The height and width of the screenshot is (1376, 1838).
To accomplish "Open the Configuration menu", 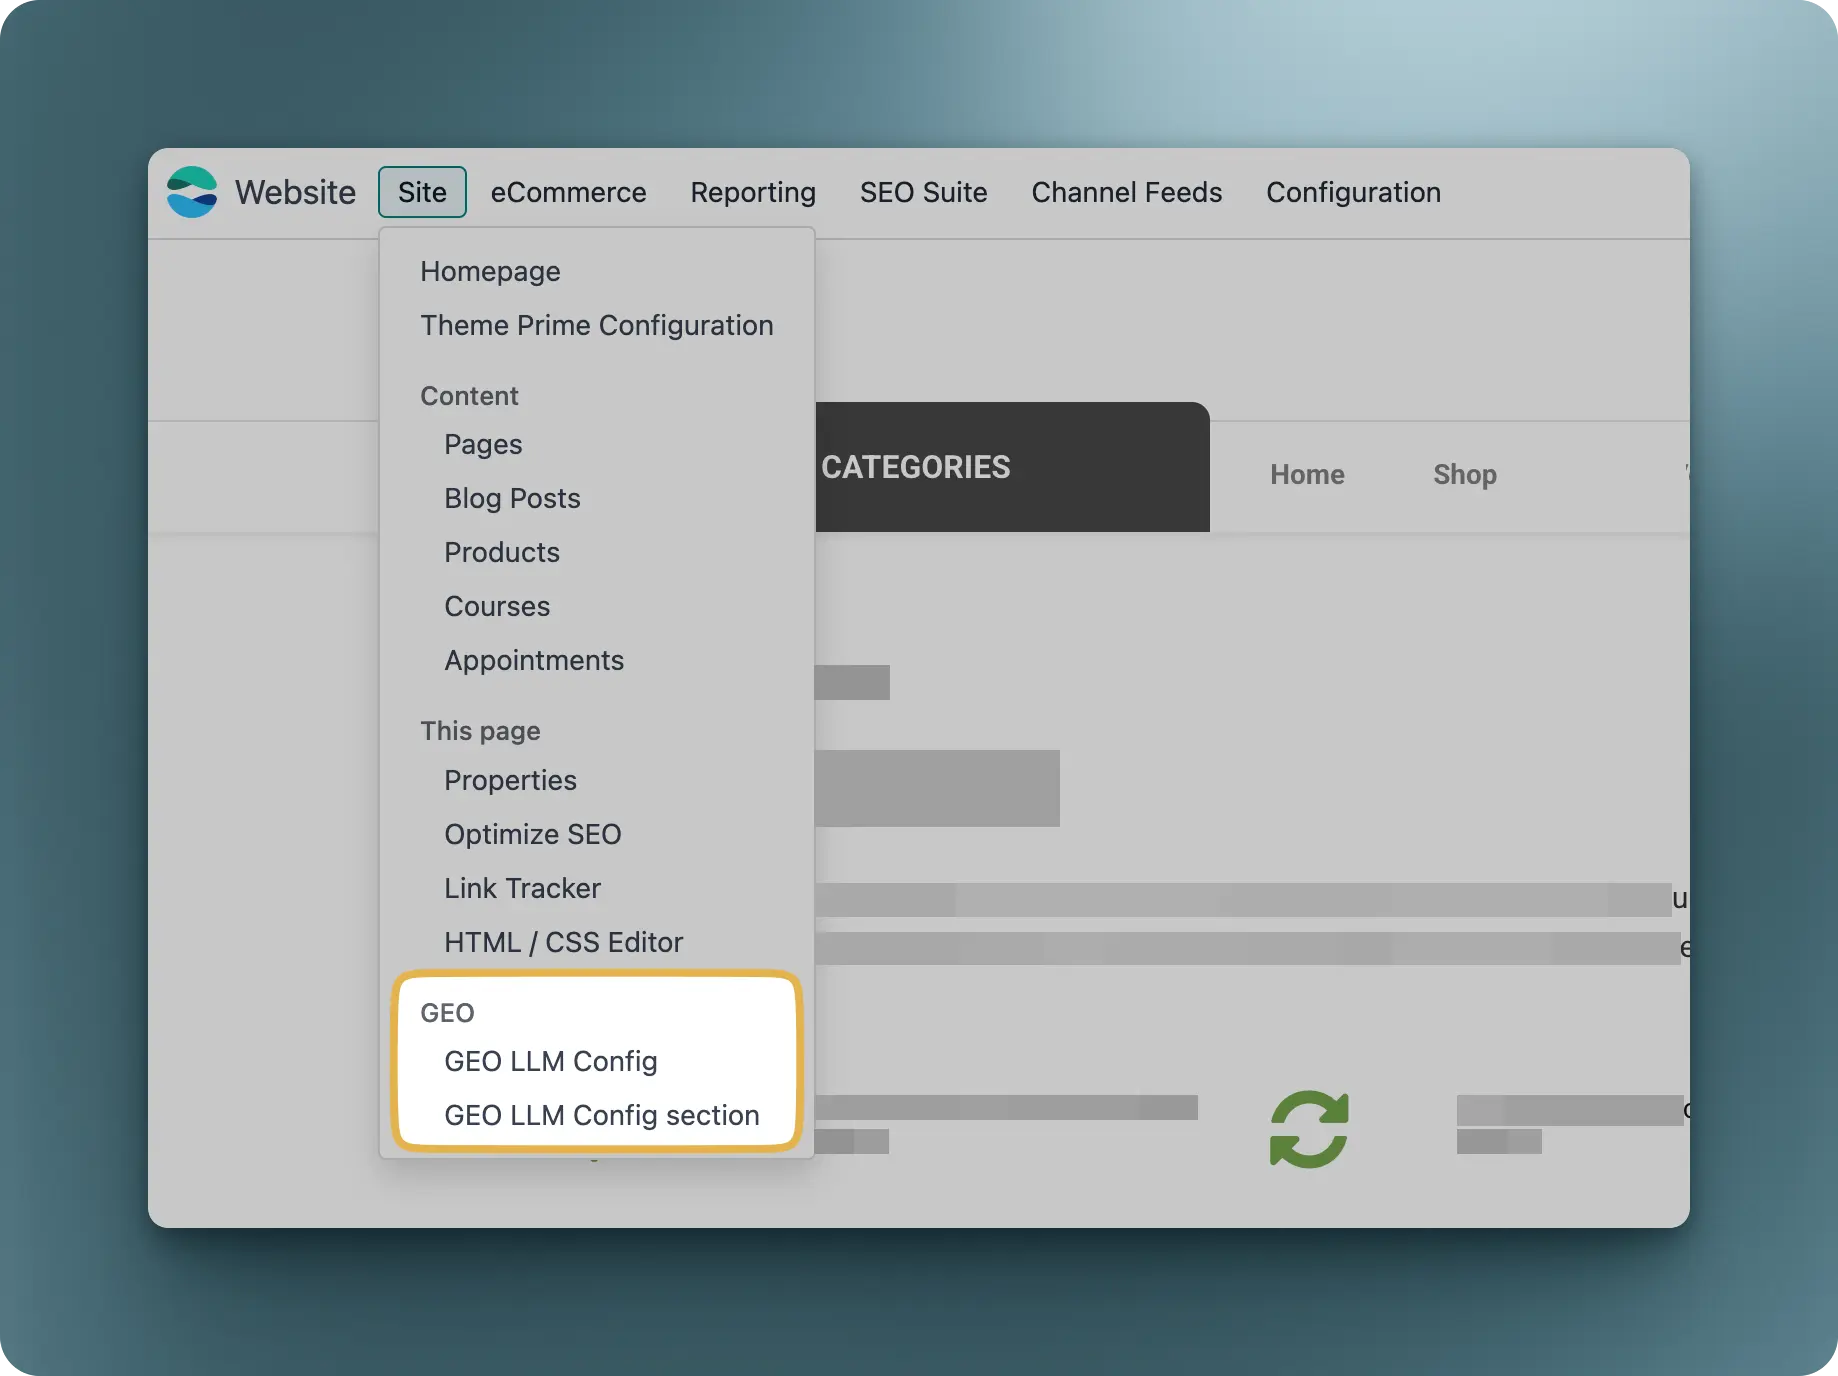I will tap(1353, 192).
